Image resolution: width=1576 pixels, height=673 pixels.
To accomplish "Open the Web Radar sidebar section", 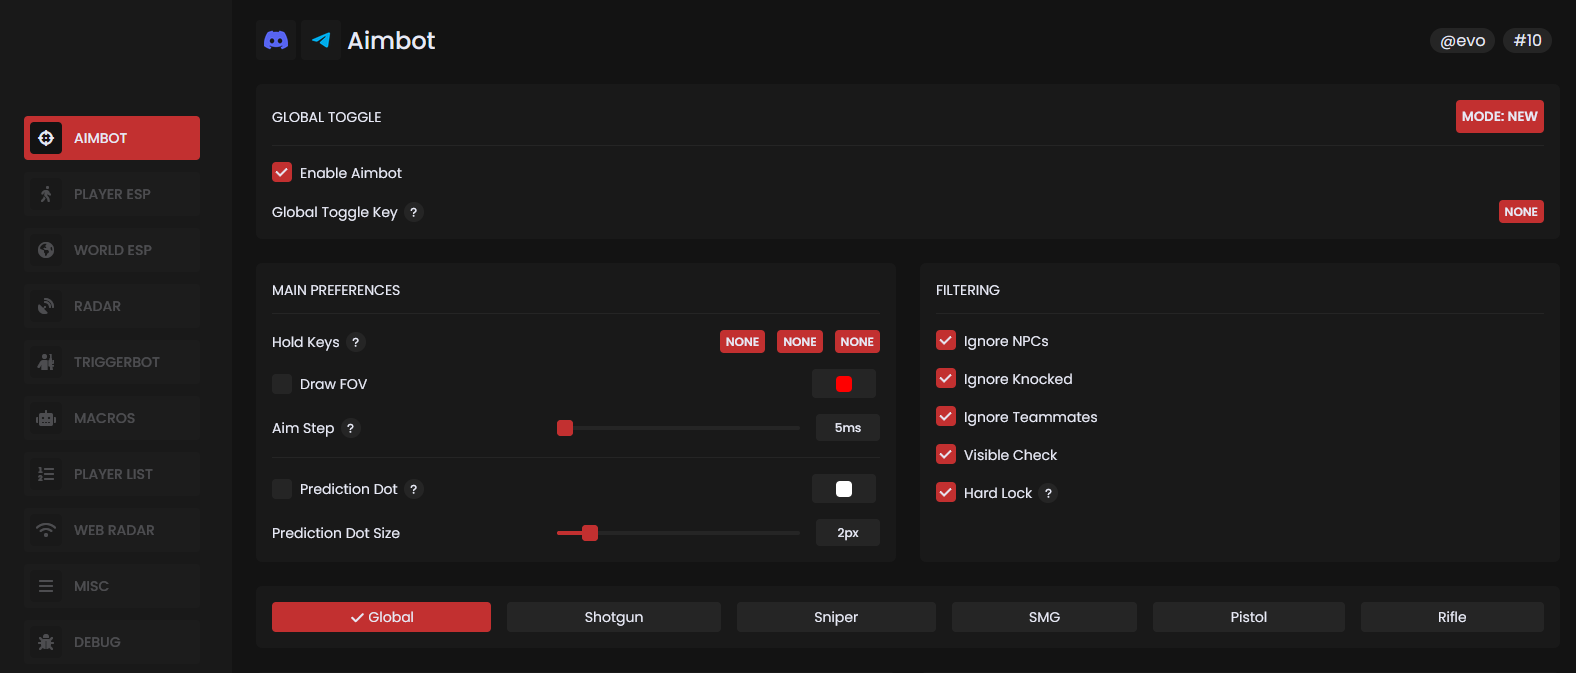I will pyautogui.click(x=112, y=530).
